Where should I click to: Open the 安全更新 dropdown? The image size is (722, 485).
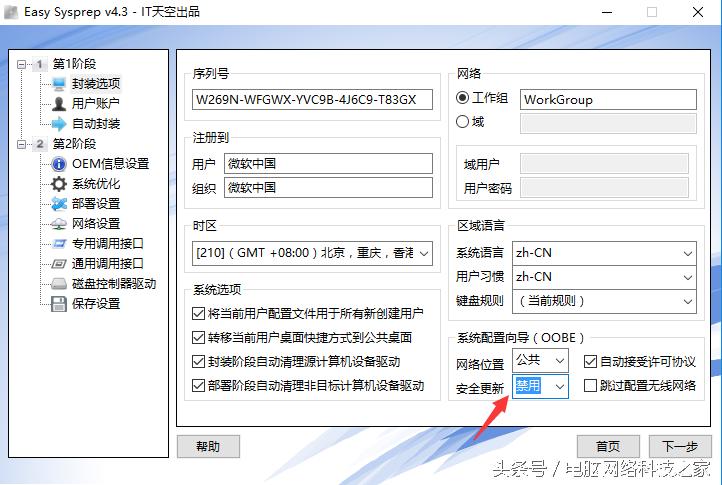coord(559,386)
